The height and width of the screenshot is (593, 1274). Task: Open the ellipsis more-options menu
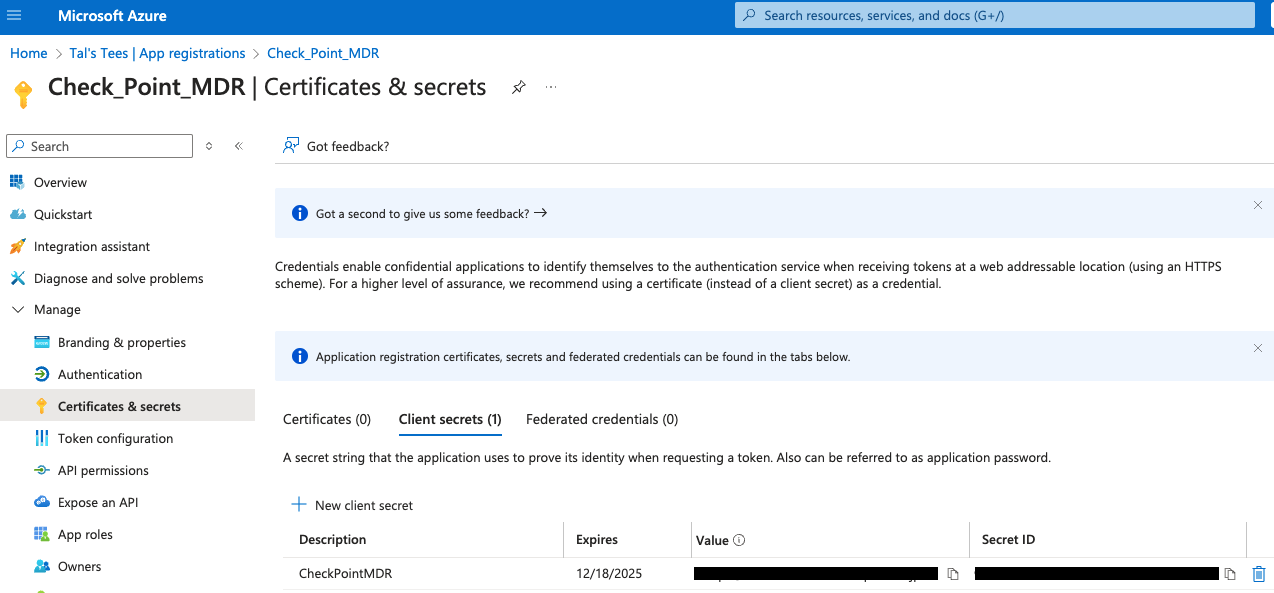[550, 87]
